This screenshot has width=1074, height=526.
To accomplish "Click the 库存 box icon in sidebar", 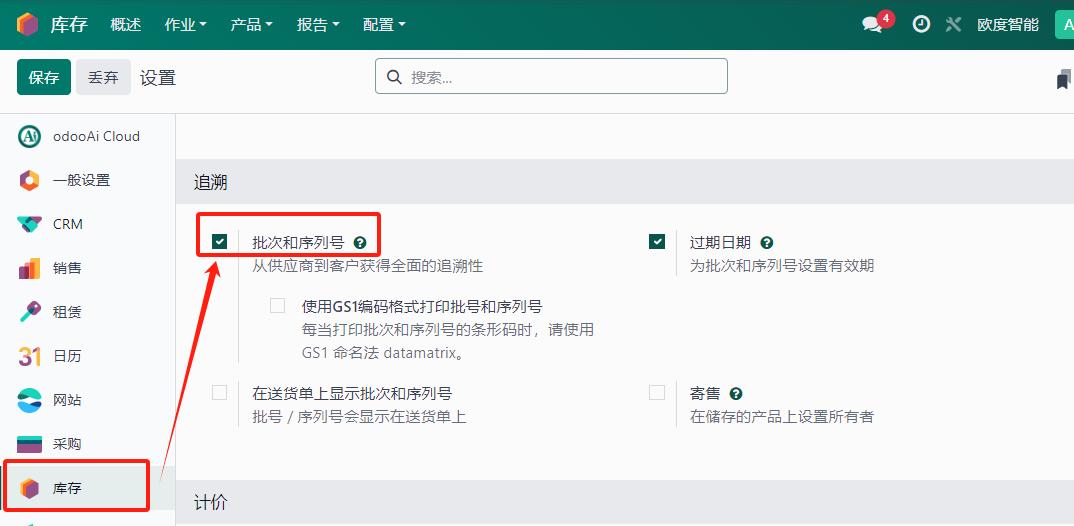I will coord(29,488).
